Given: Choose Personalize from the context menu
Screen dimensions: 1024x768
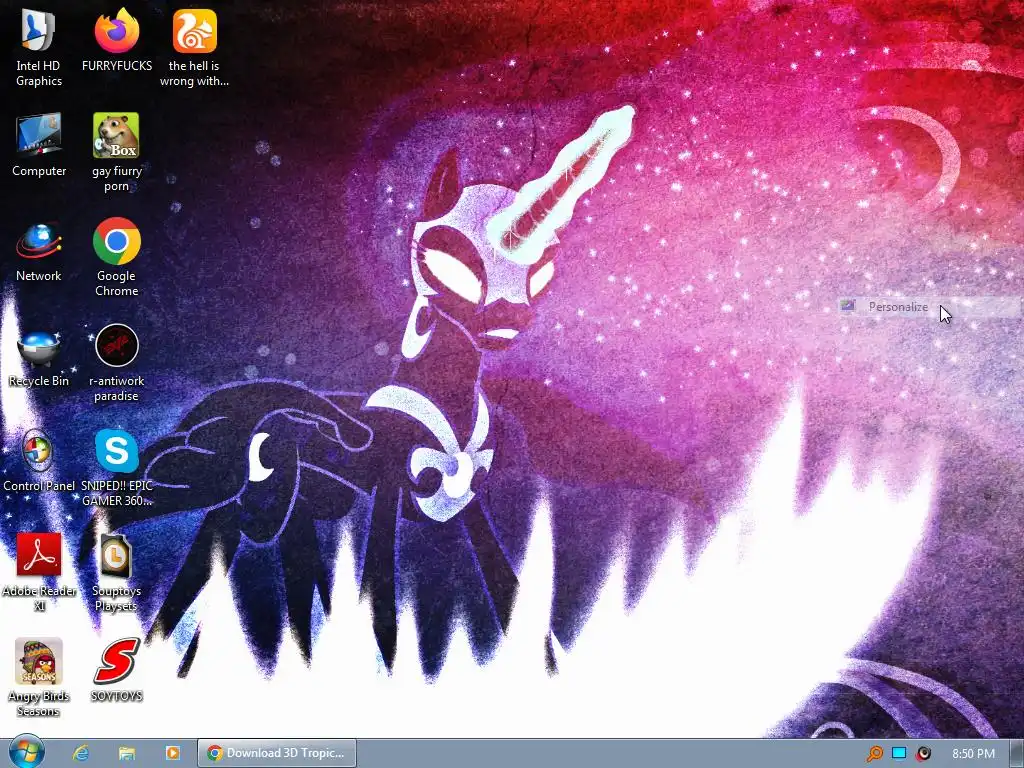Looking at the screenshot, I should 931,307.
